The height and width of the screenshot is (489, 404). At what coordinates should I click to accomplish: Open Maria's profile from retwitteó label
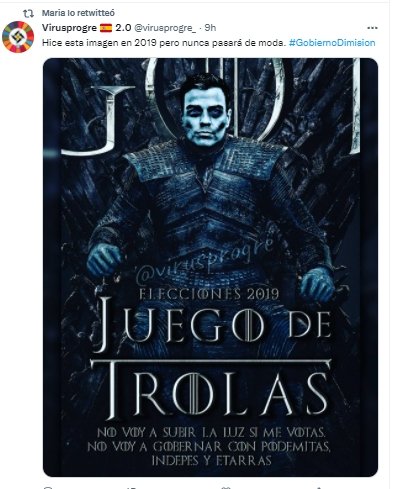click(x=78, y=13)
